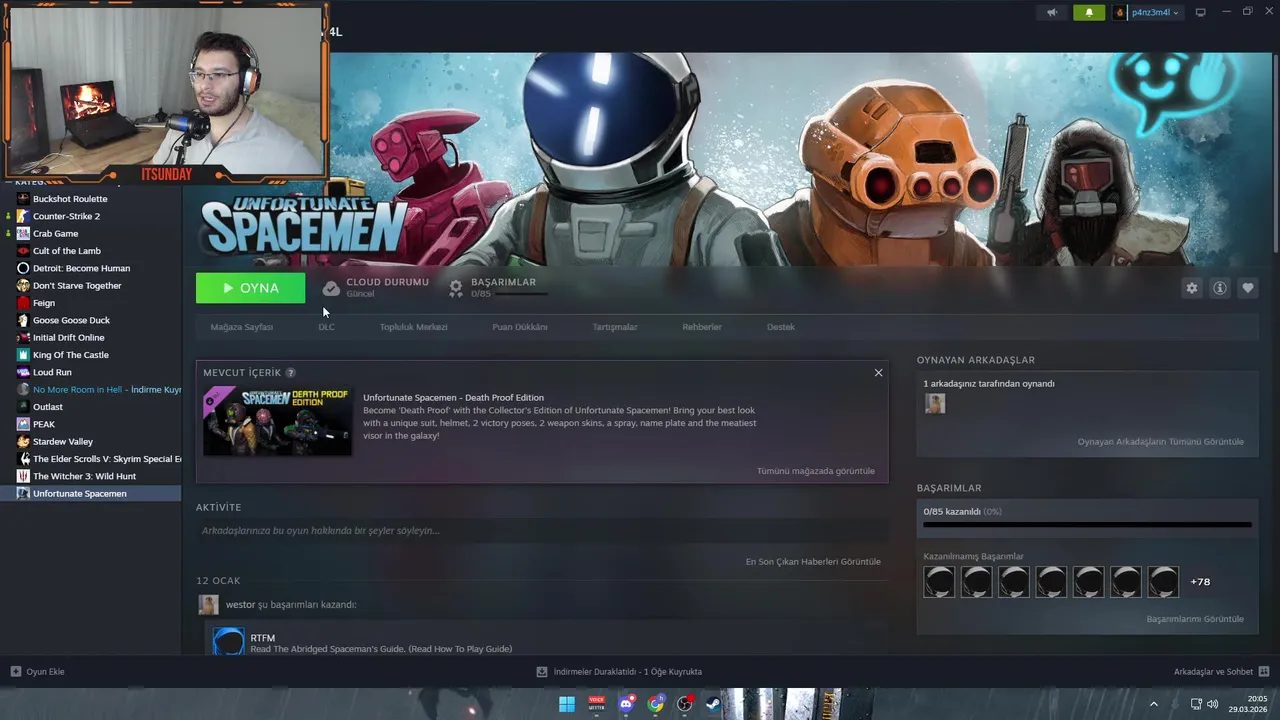Open Discord from taskbar

point(626,704)
